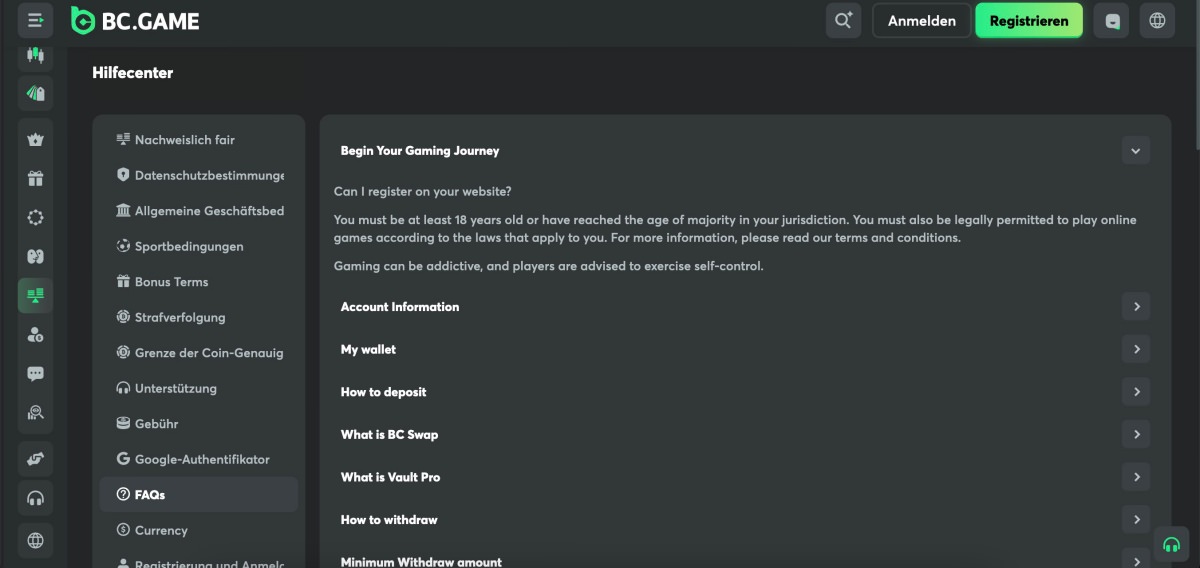Go to Google-Authentifikator help topic
Image resolution: width=1200 pixels, height=568 pixels.
click(202, 459)
